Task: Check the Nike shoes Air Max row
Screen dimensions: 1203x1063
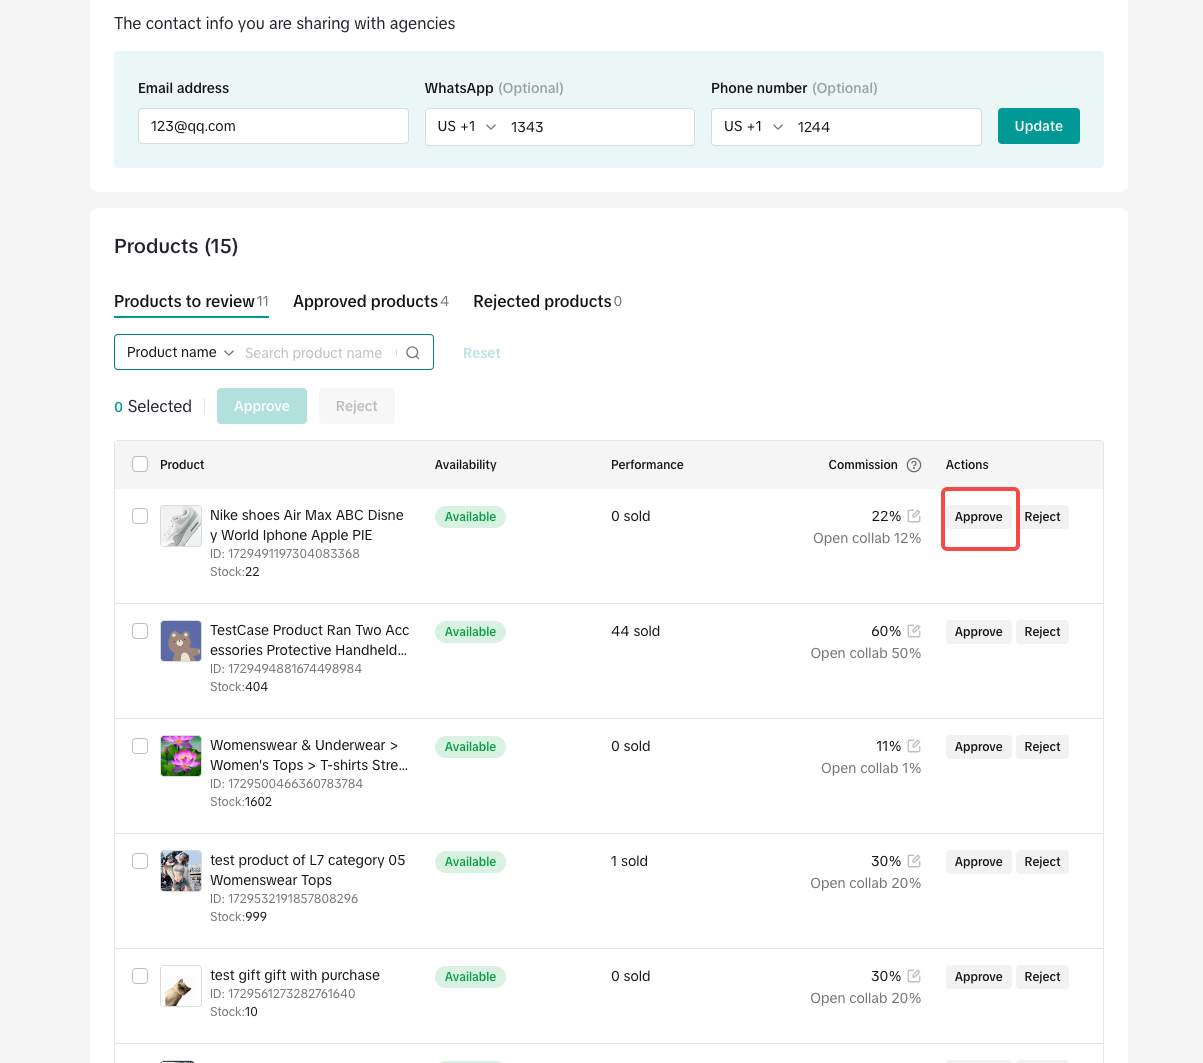Action: (x=140, y=516)
